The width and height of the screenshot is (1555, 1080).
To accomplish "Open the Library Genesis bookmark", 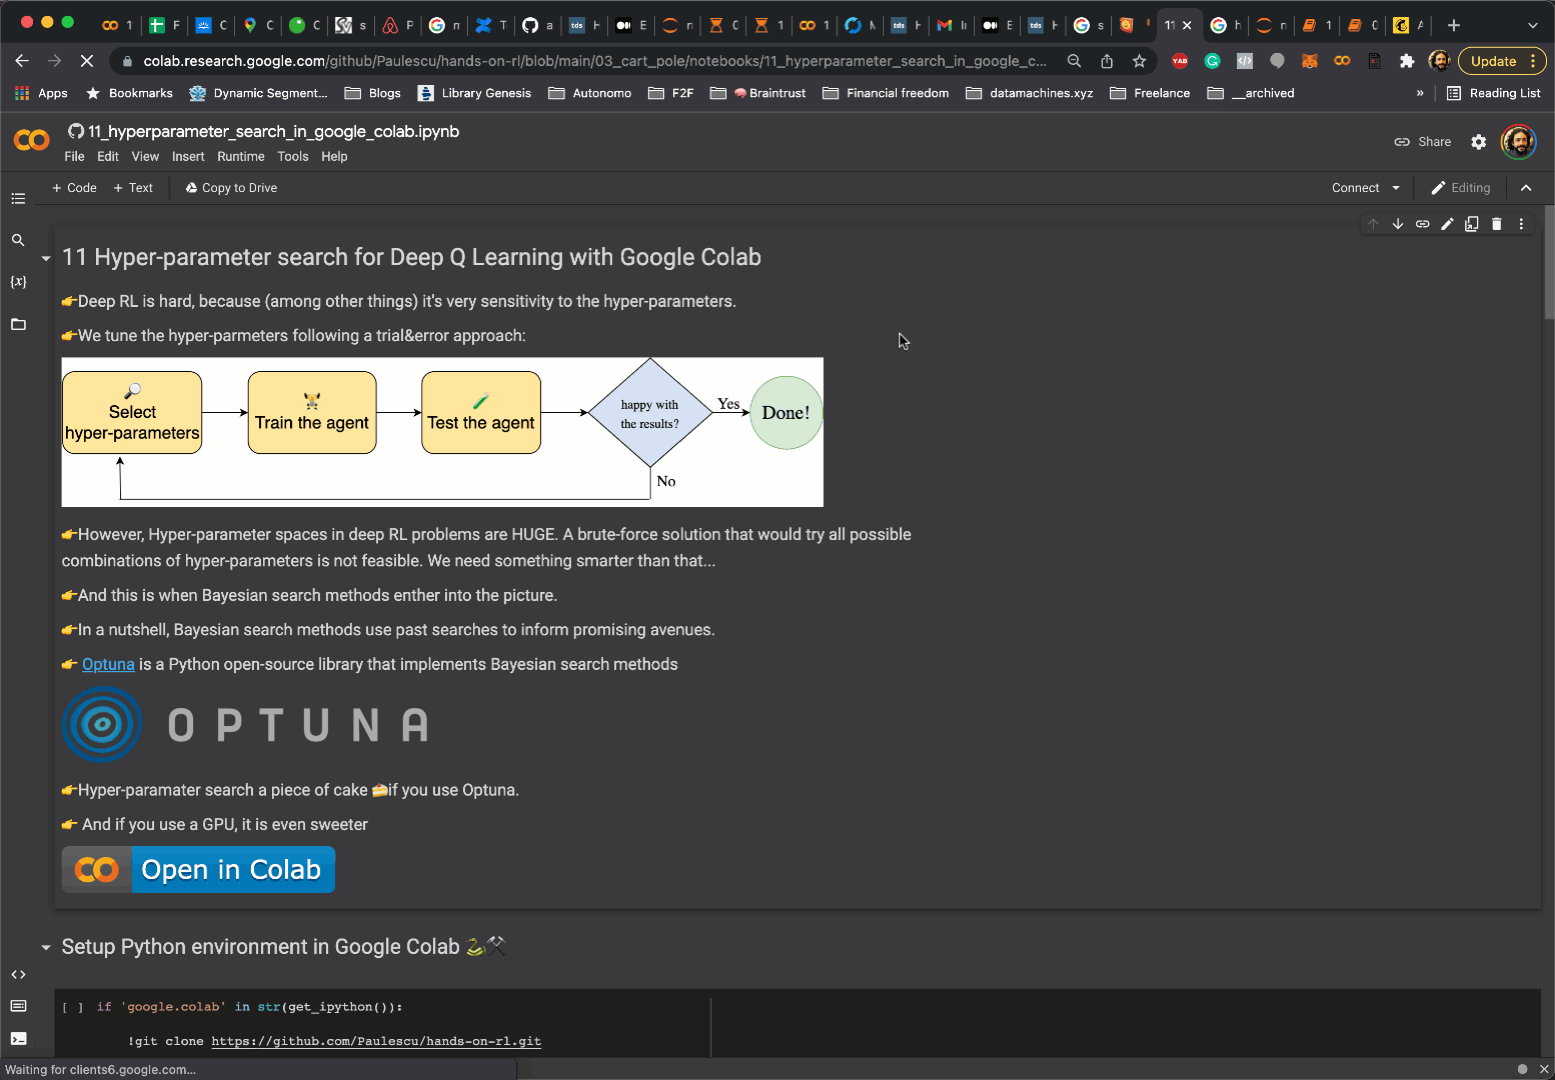I will [474, 93].
